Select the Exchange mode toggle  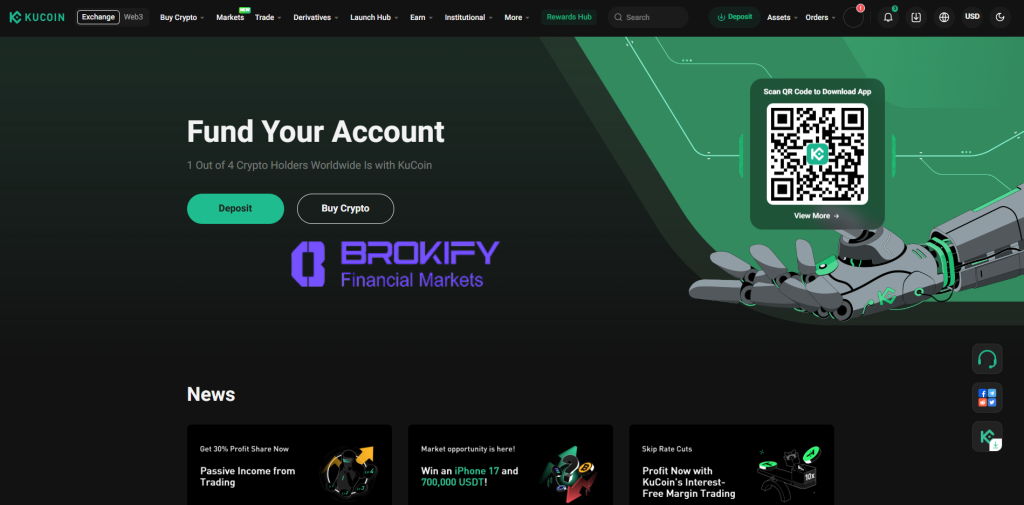(98, 17)
